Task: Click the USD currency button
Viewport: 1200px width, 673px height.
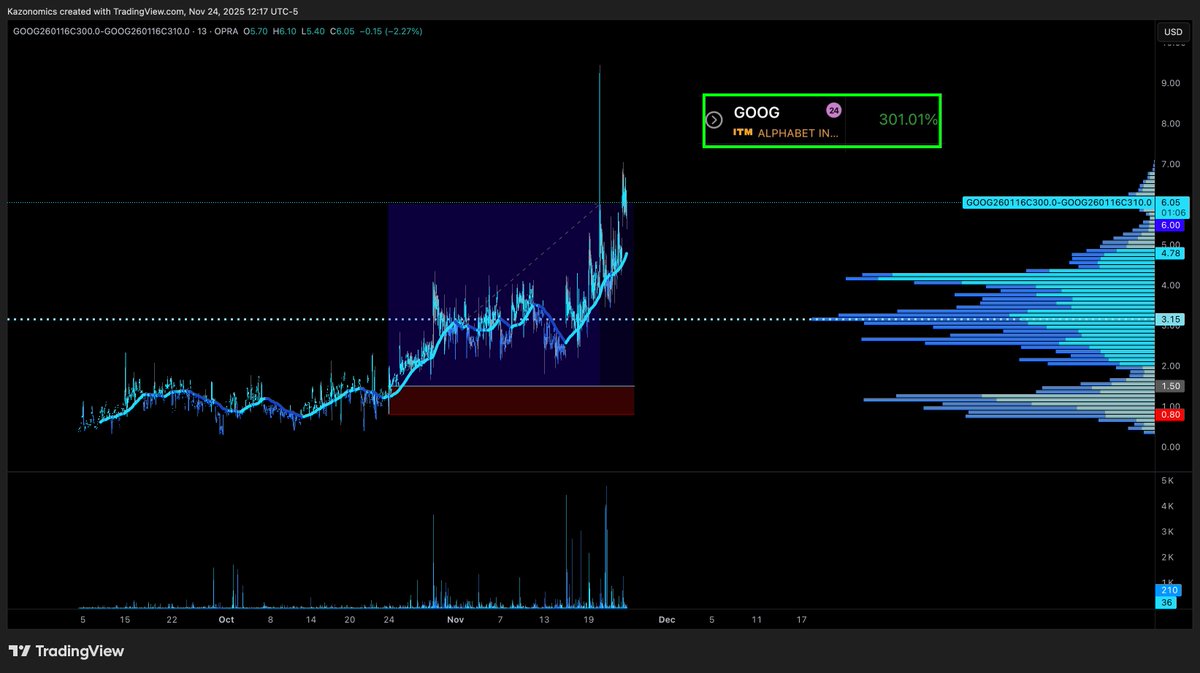Action: point(1172,33)
